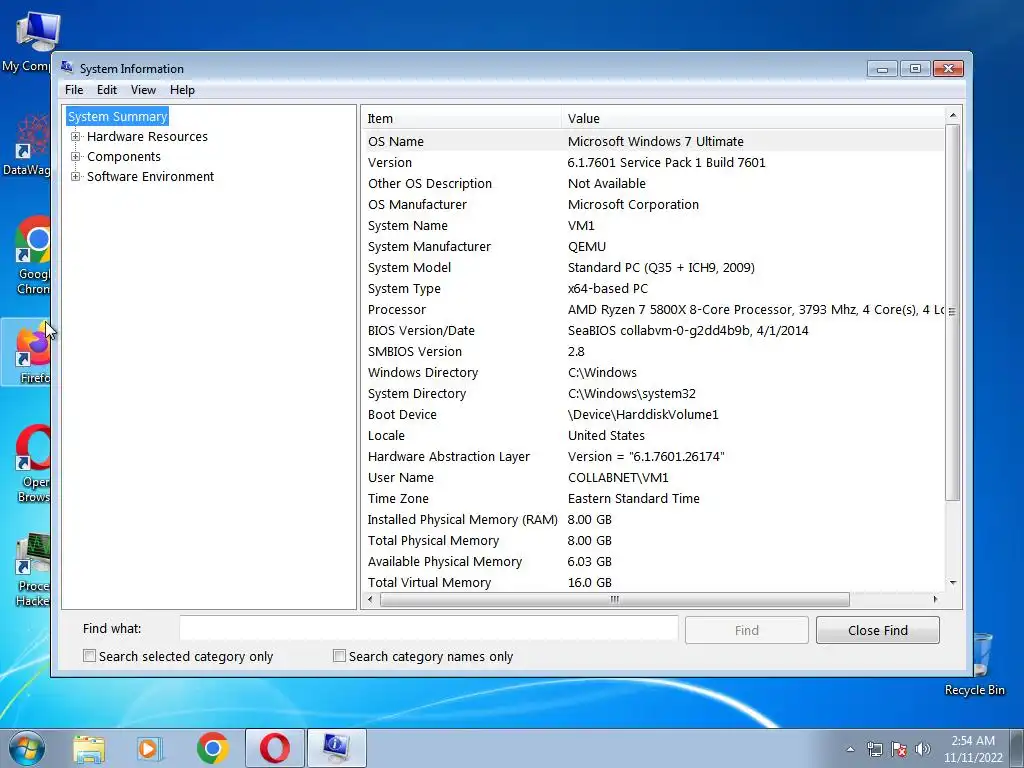Select the Hardware Abstraction Layer row
The height and width of the screenshot is (768, 1024).
pyautogui.click(x=652, y=456)
